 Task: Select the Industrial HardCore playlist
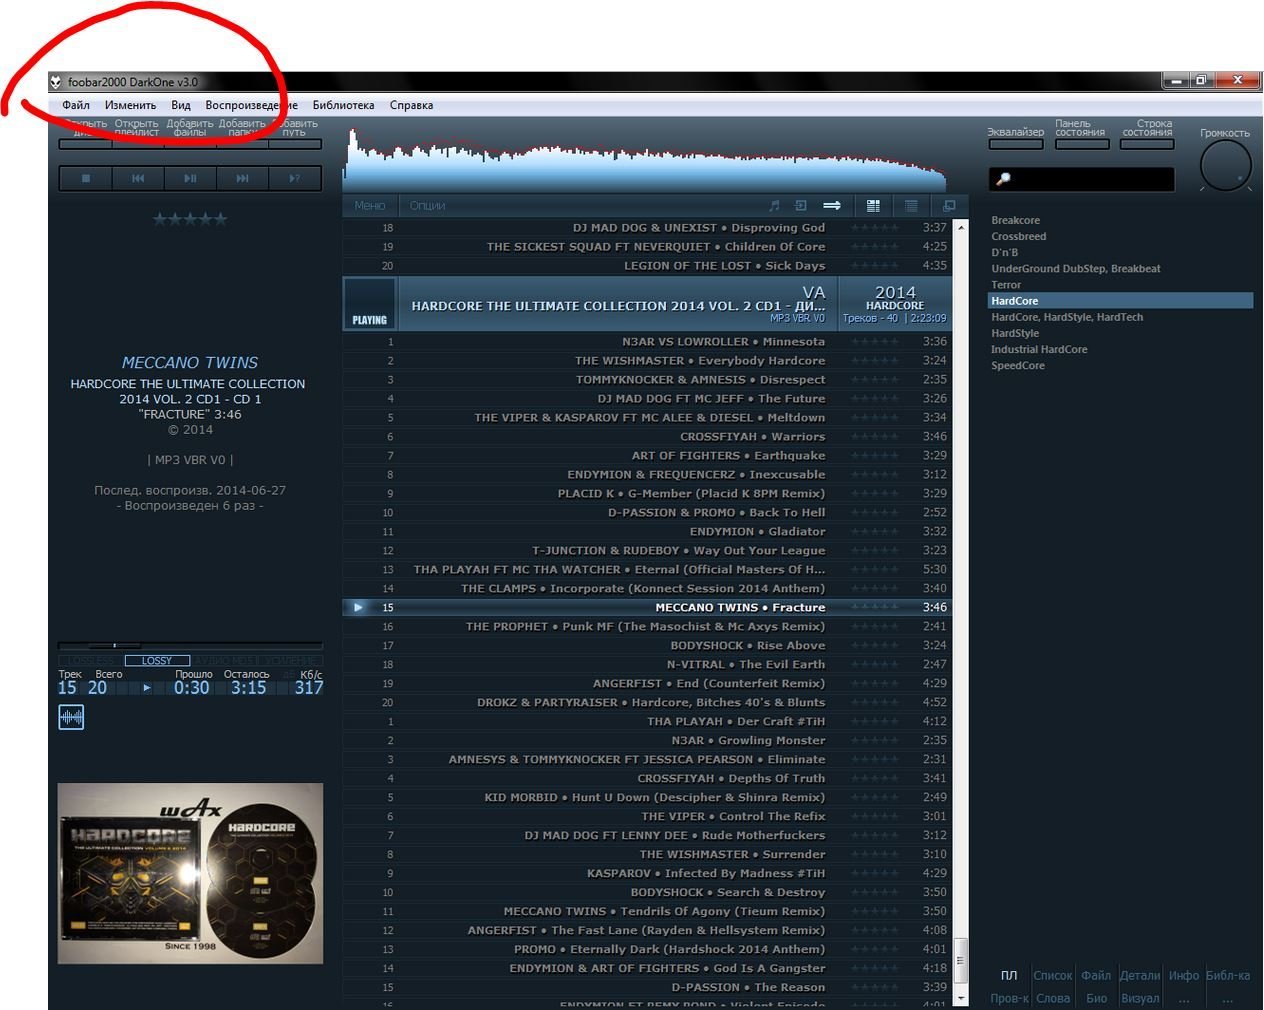pos(1039,349)
